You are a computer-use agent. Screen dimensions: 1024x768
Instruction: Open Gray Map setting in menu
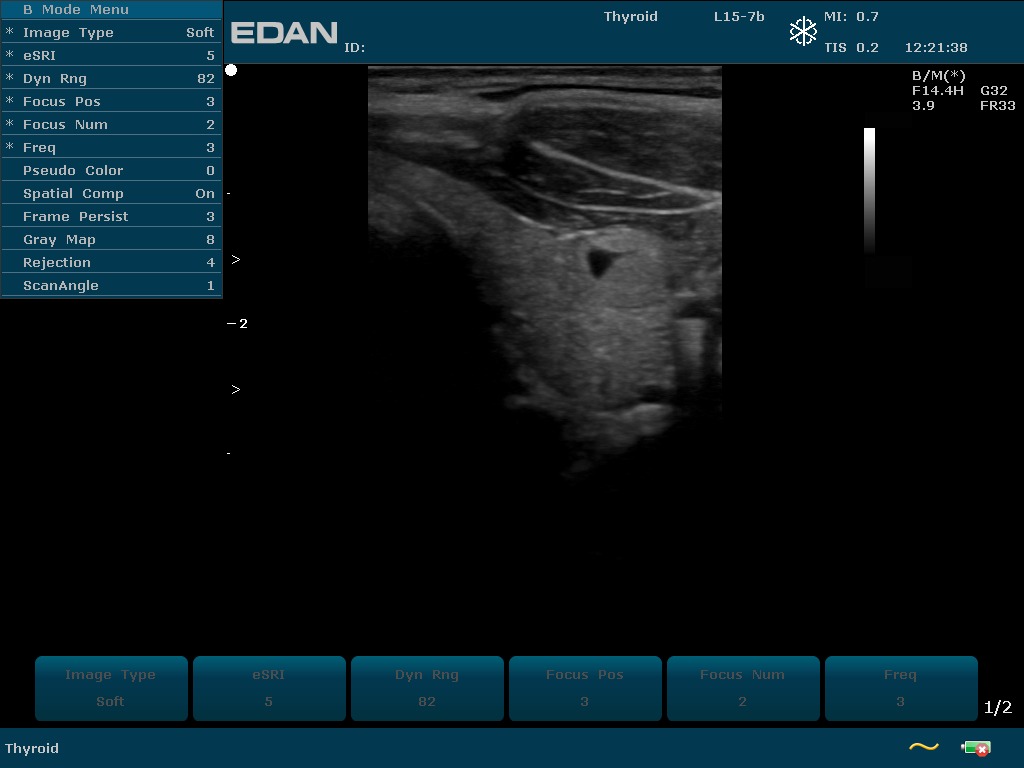tap(111, 240)
